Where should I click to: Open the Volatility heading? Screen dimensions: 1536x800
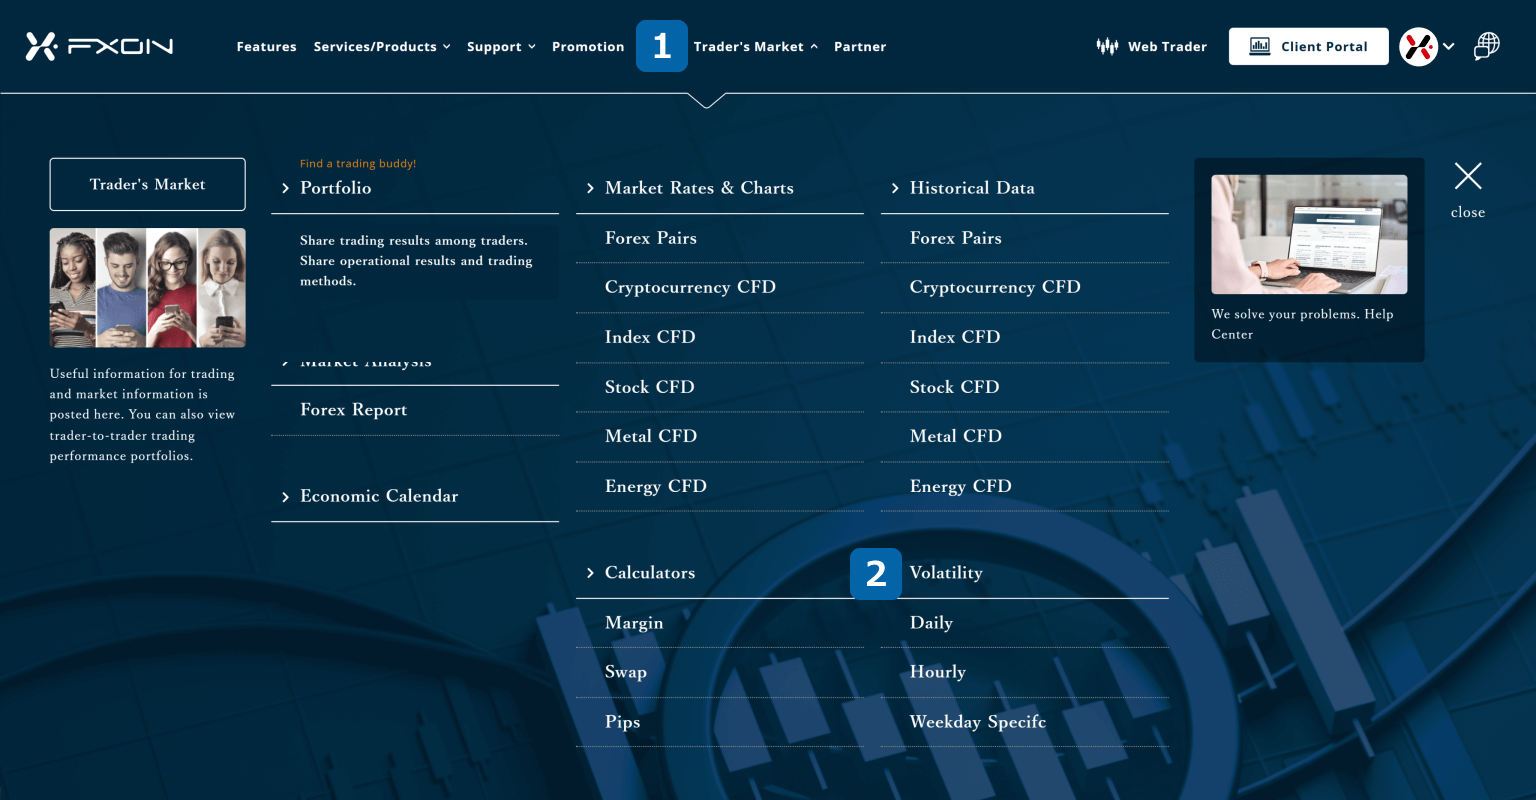coord(946,573)
